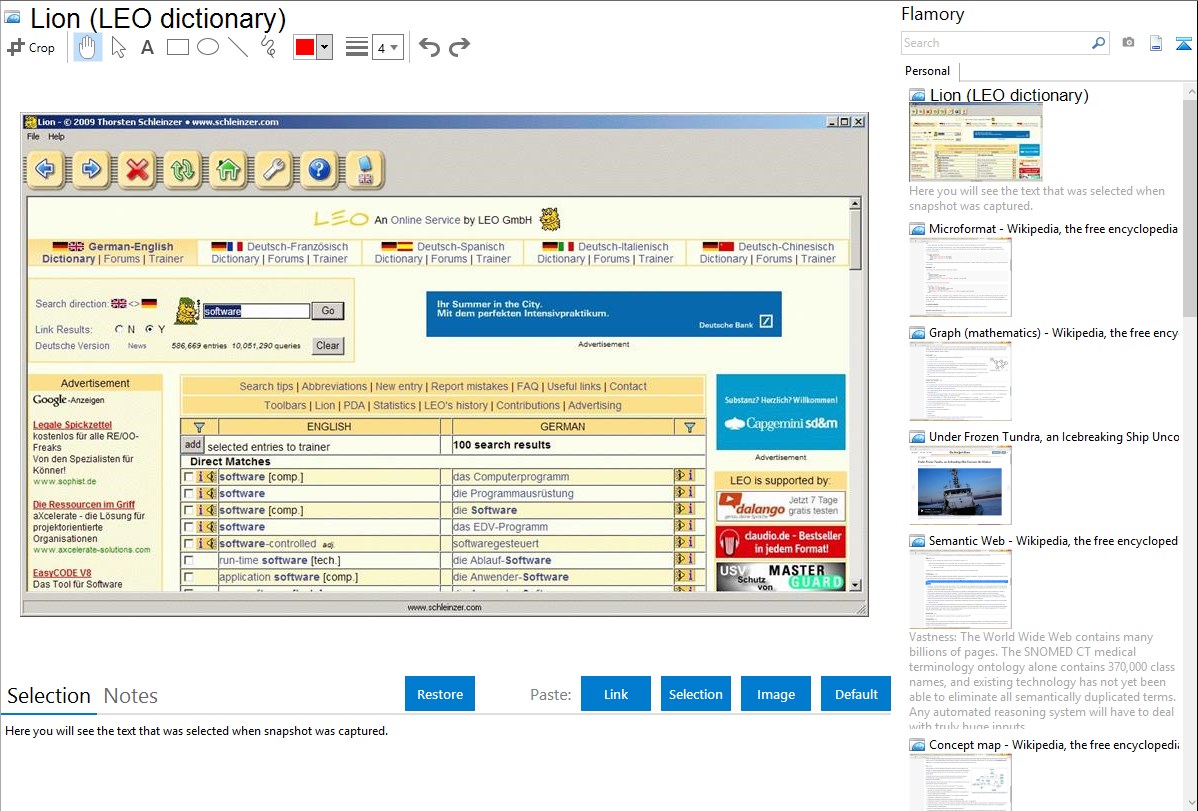Viewport: 1198px width, 811px height.
Task: Check the box for 'das EDV-Programm' row
Action: [189, 527]
